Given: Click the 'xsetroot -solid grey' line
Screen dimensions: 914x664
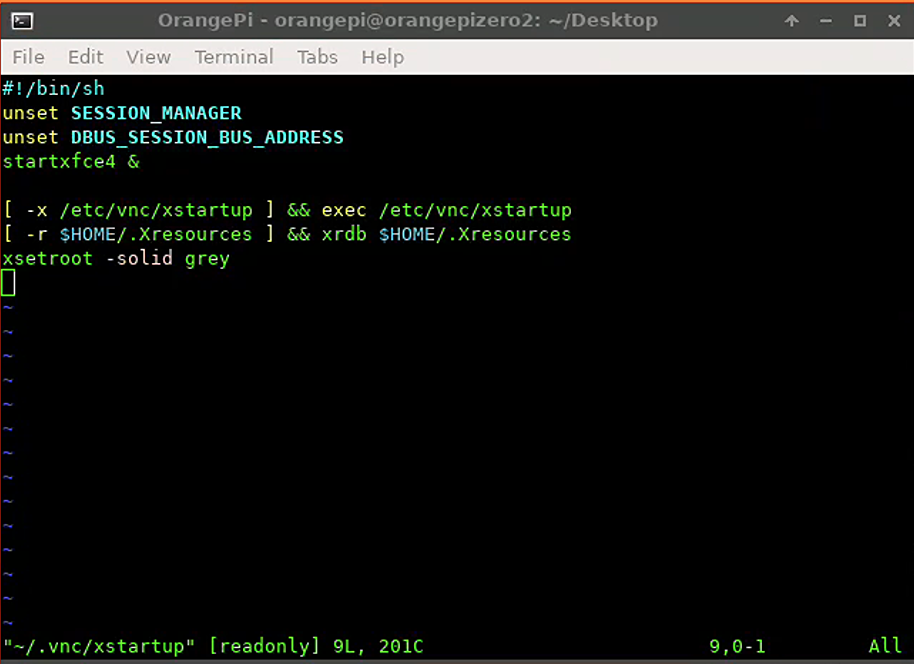Looking at the screenshot, I should click(x=116, y=258).
